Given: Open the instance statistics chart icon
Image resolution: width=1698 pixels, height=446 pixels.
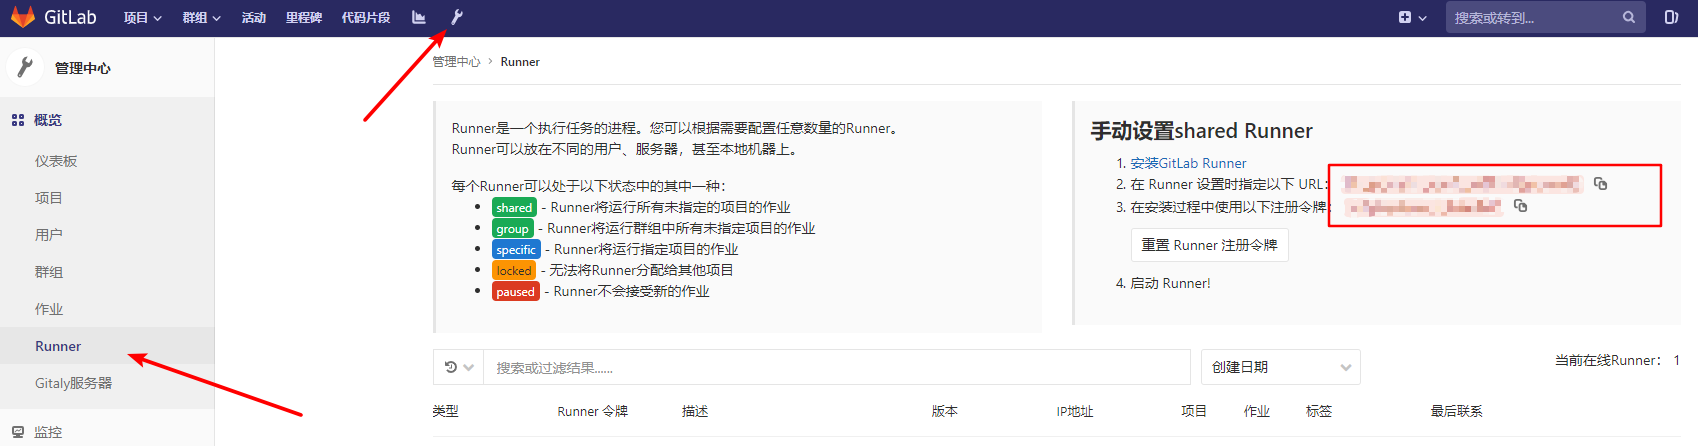Looking at the screenshot, I should (418, 17).
